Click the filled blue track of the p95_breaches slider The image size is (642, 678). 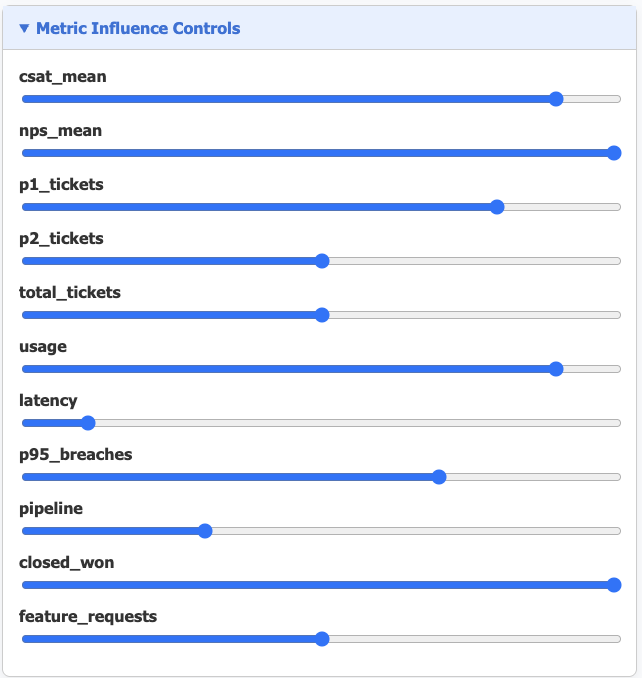coord(230,477)
